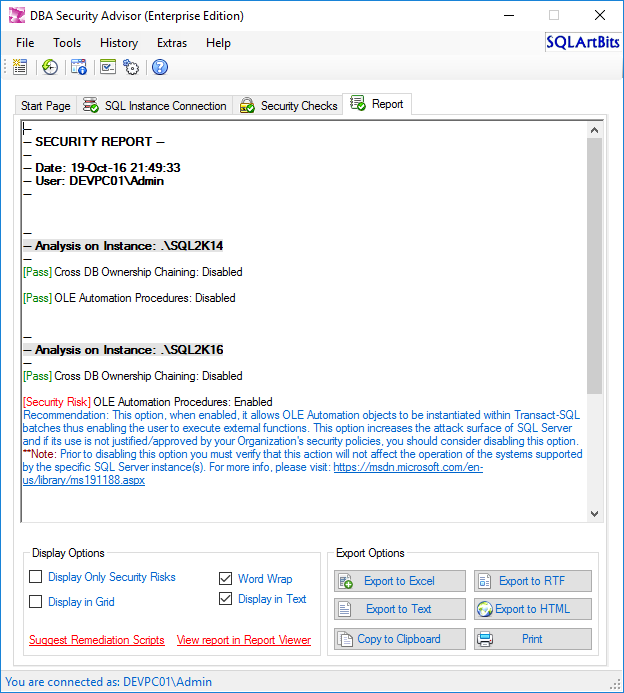The image size is (624, 693).
Task: Open the gear settings toolbar icon
Action: click(x=131, y=67)
